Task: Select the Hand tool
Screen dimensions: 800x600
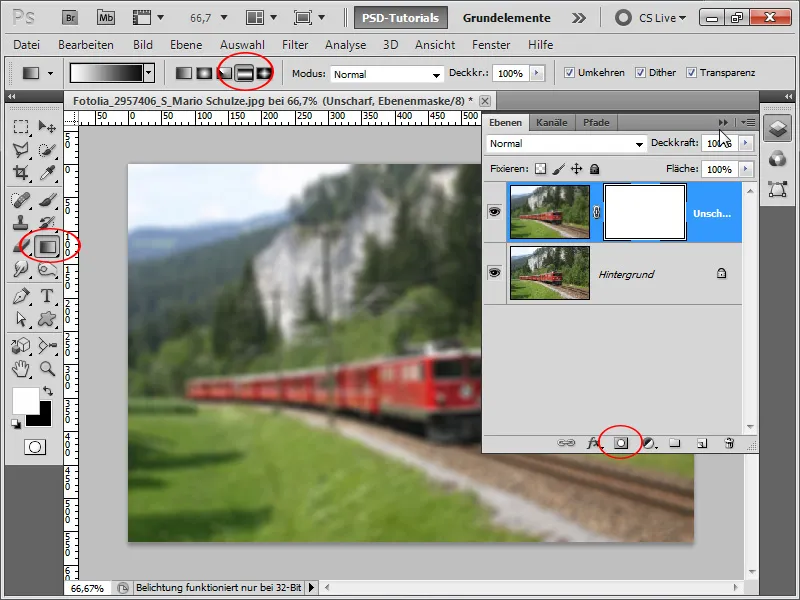Action: tap(21, 369)
